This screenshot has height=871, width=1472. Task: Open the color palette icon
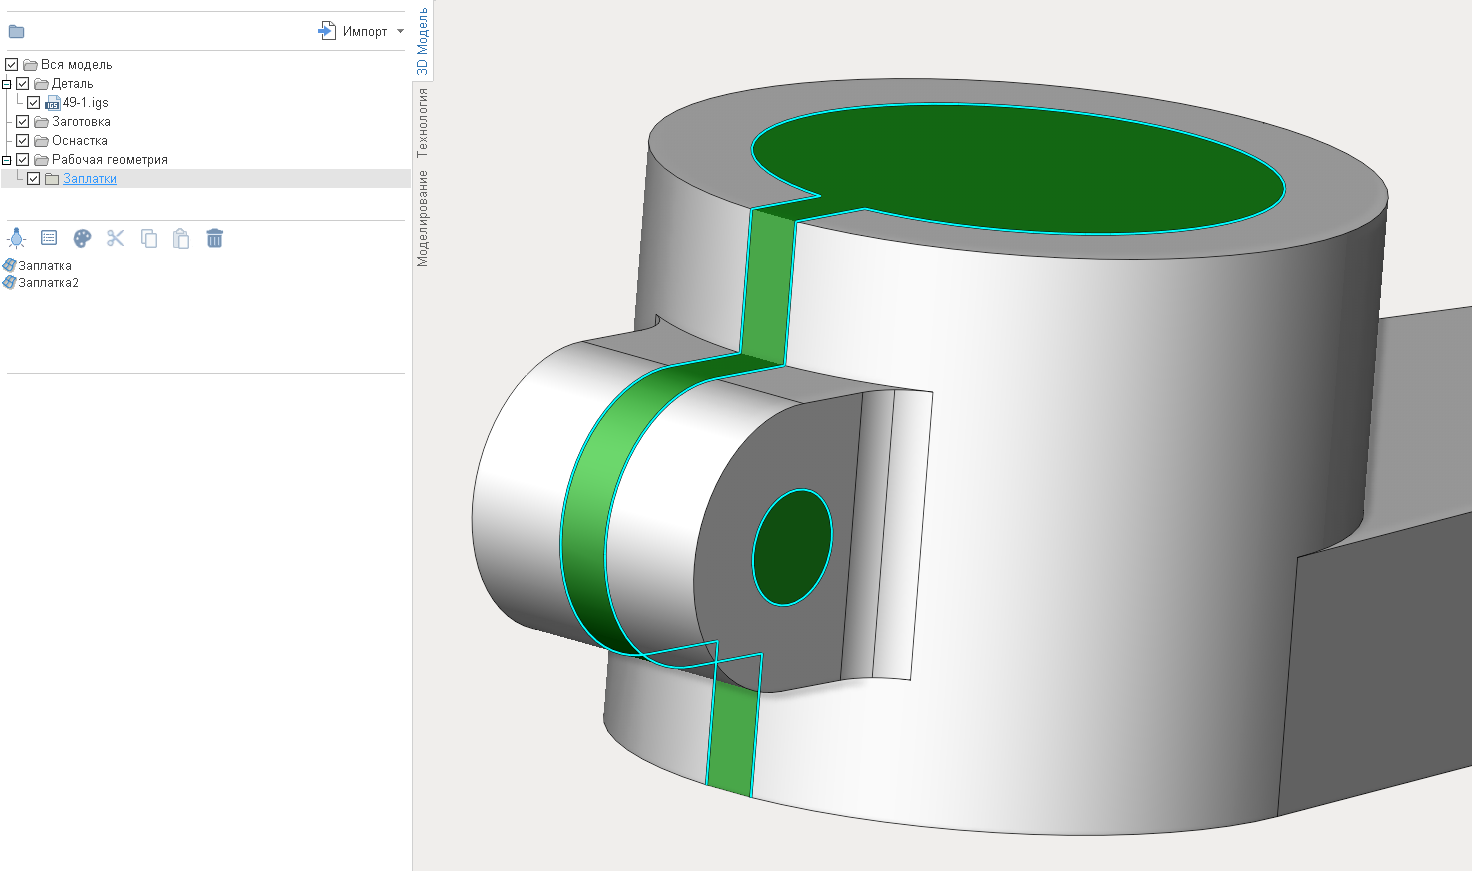(82, 238)
